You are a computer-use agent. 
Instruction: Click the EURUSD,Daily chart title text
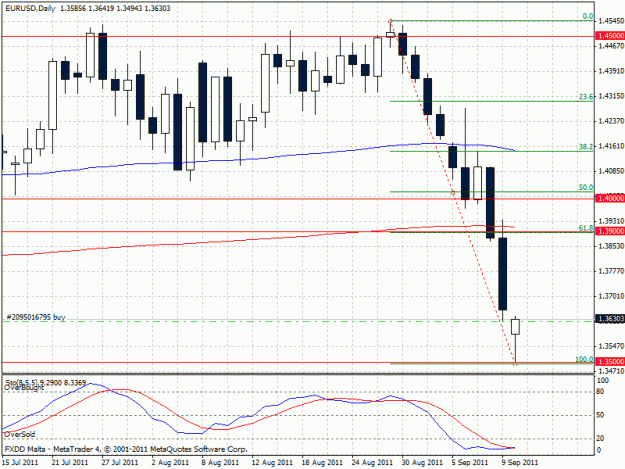pyautogui.click(x=30, y=8)
